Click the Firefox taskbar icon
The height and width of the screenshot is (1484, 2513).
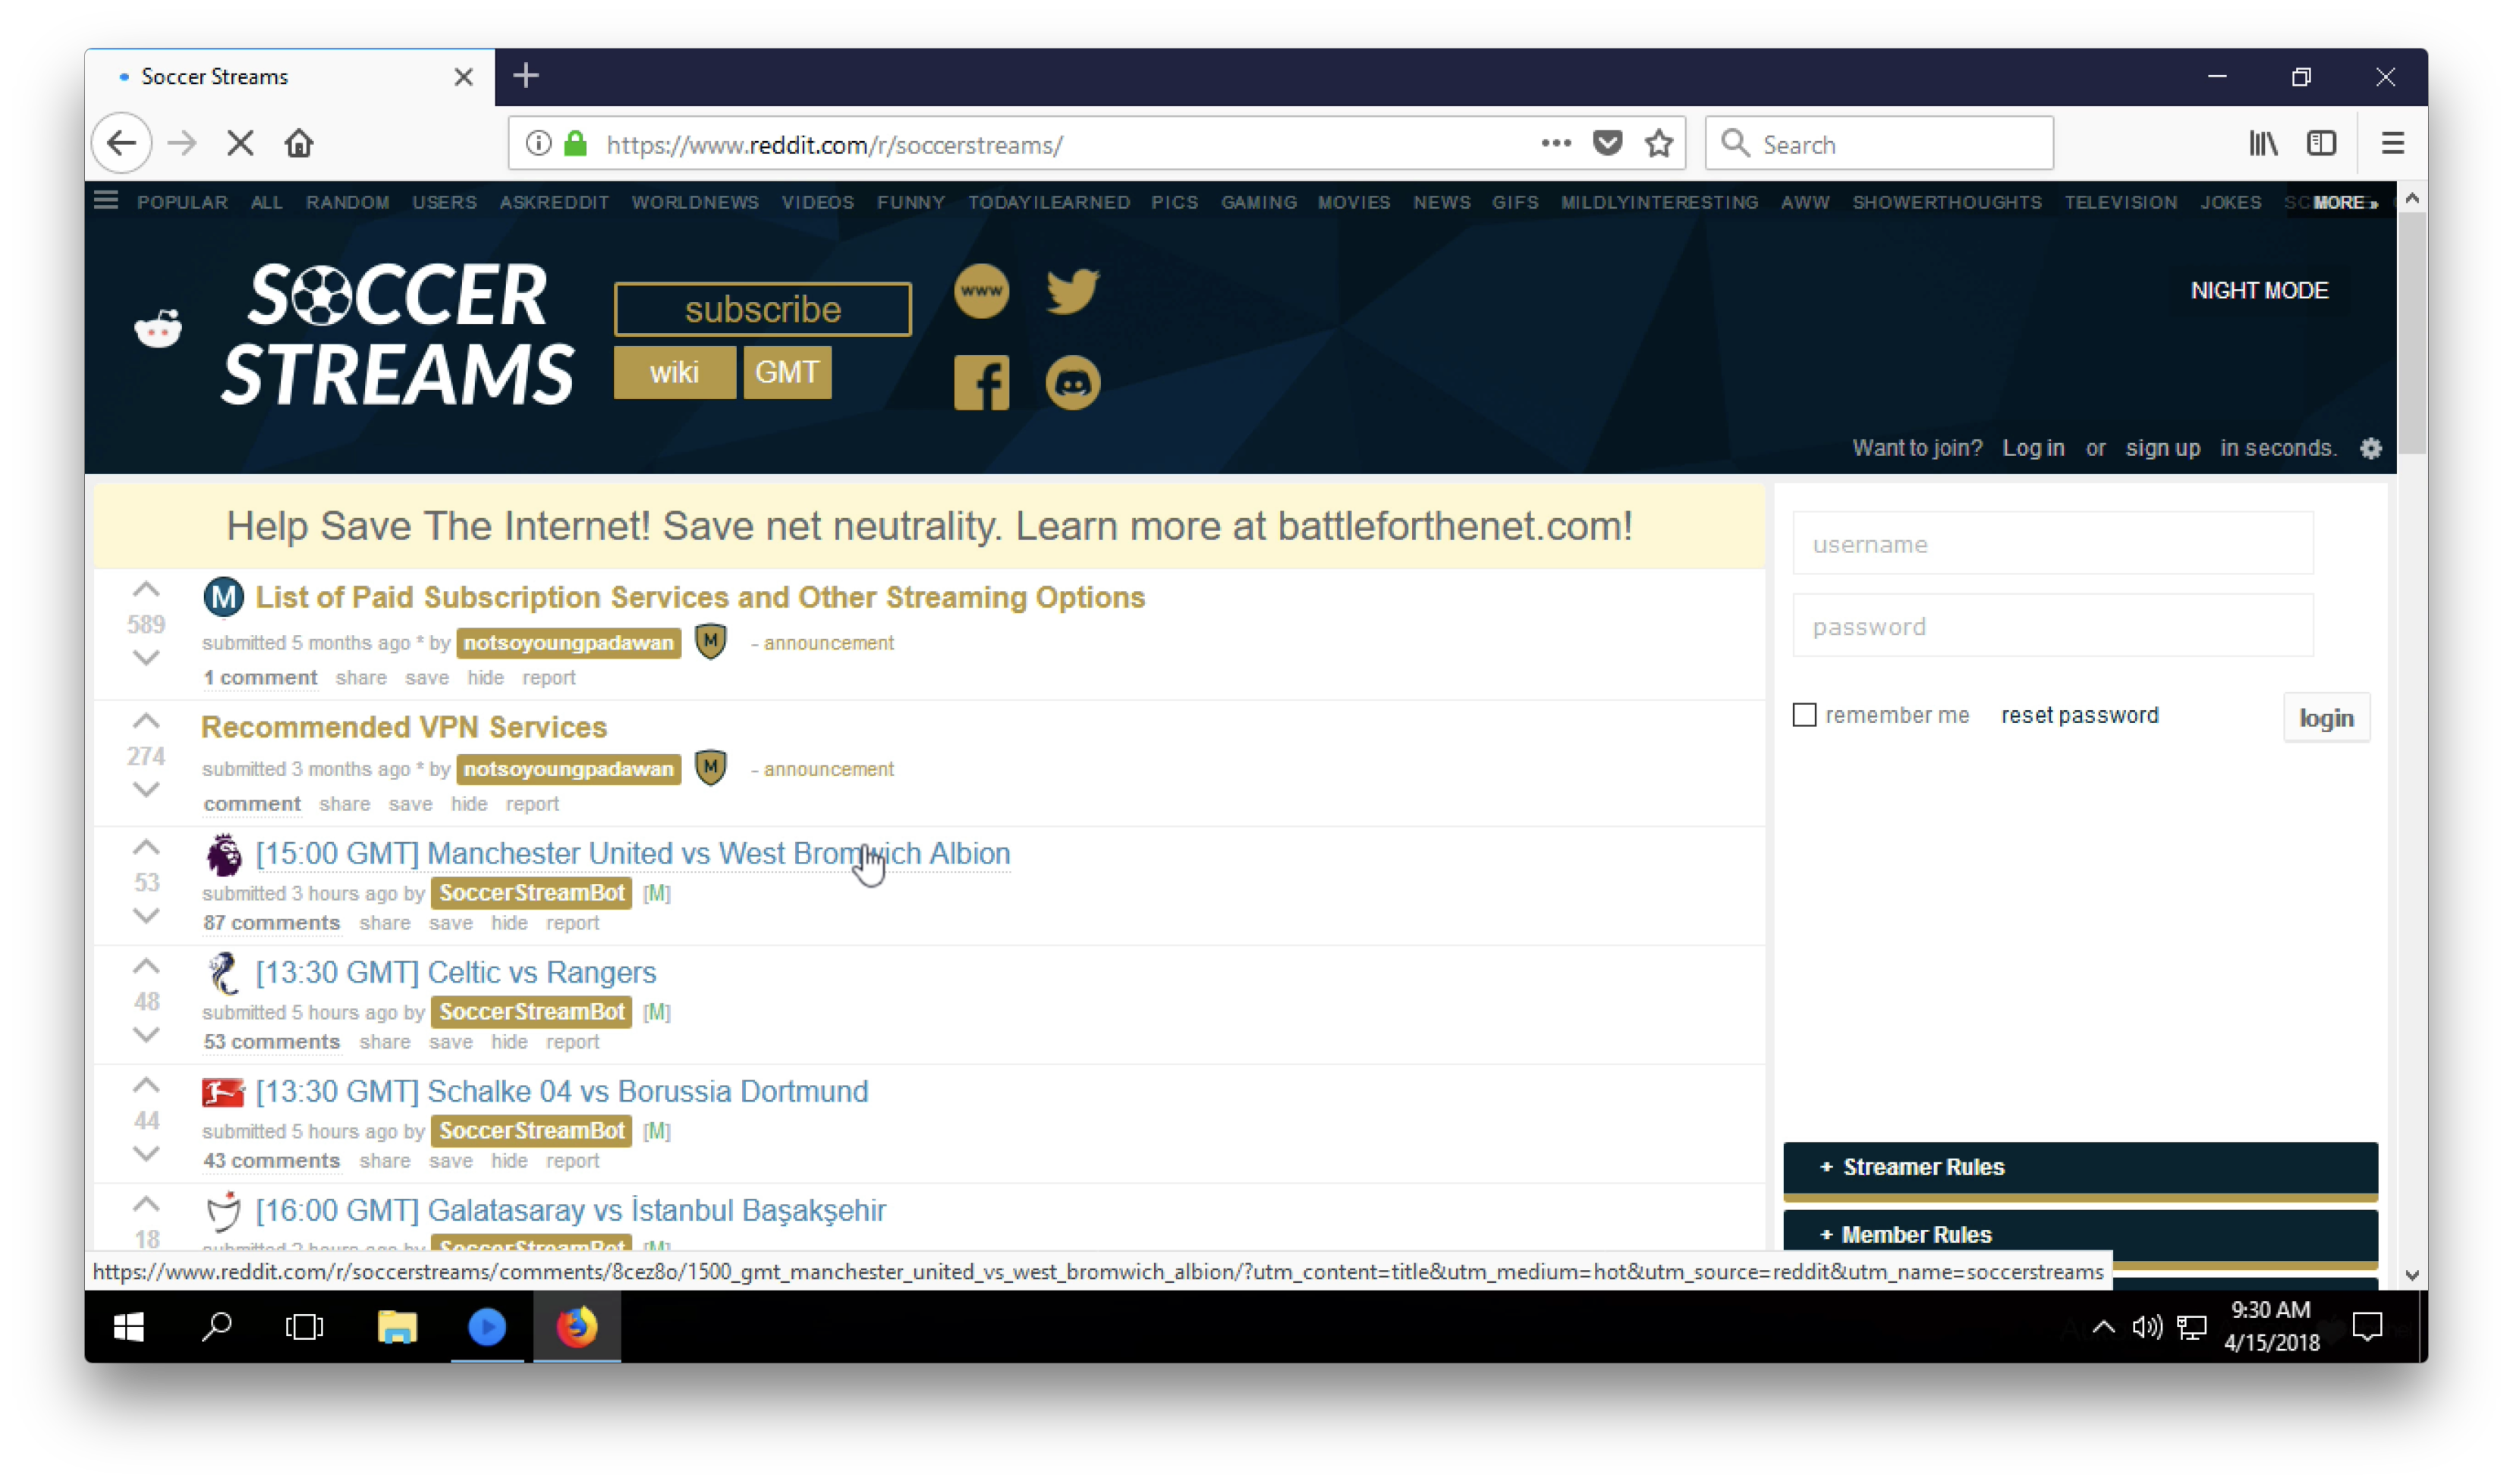coord(576,1327)
